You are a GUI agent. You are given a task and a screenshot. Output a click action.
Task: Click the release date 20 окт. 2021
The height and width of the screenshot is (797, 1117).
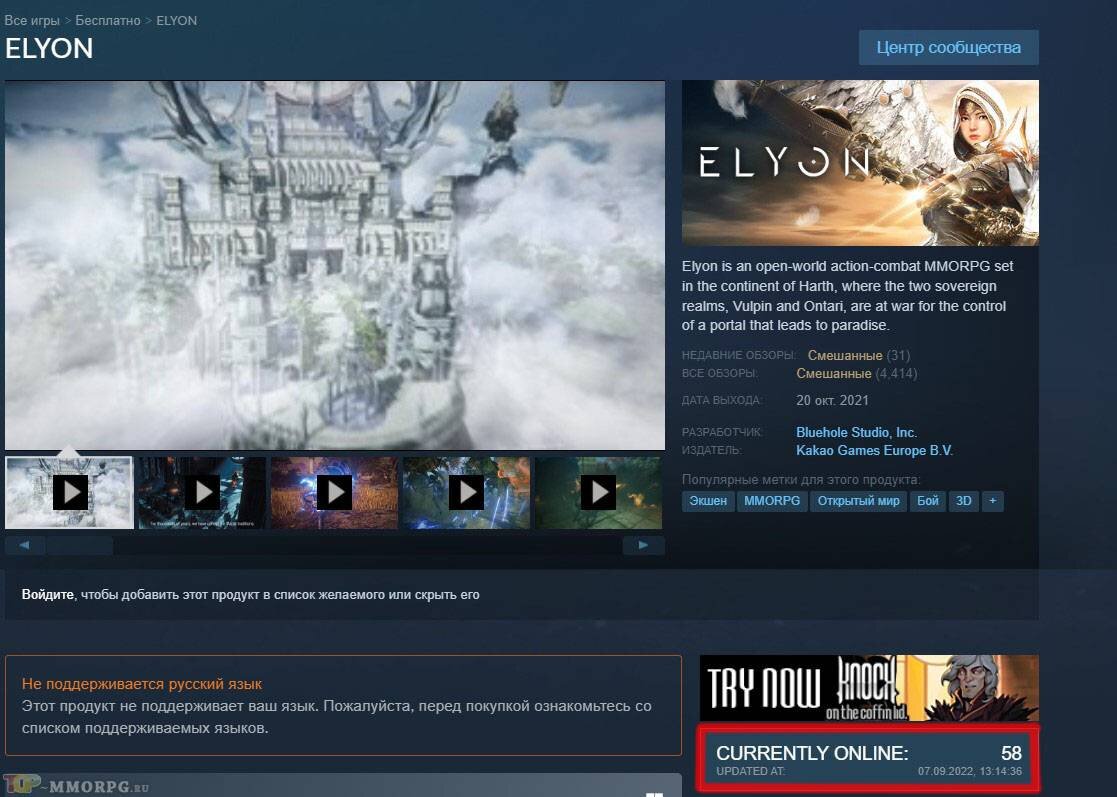(832, 400)
